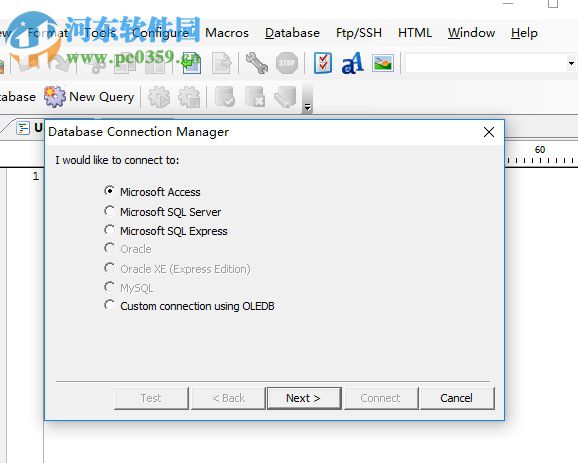The image size is (578, 463).
Task: Click the database connect plug icon
Action: [x=285, y=97]
